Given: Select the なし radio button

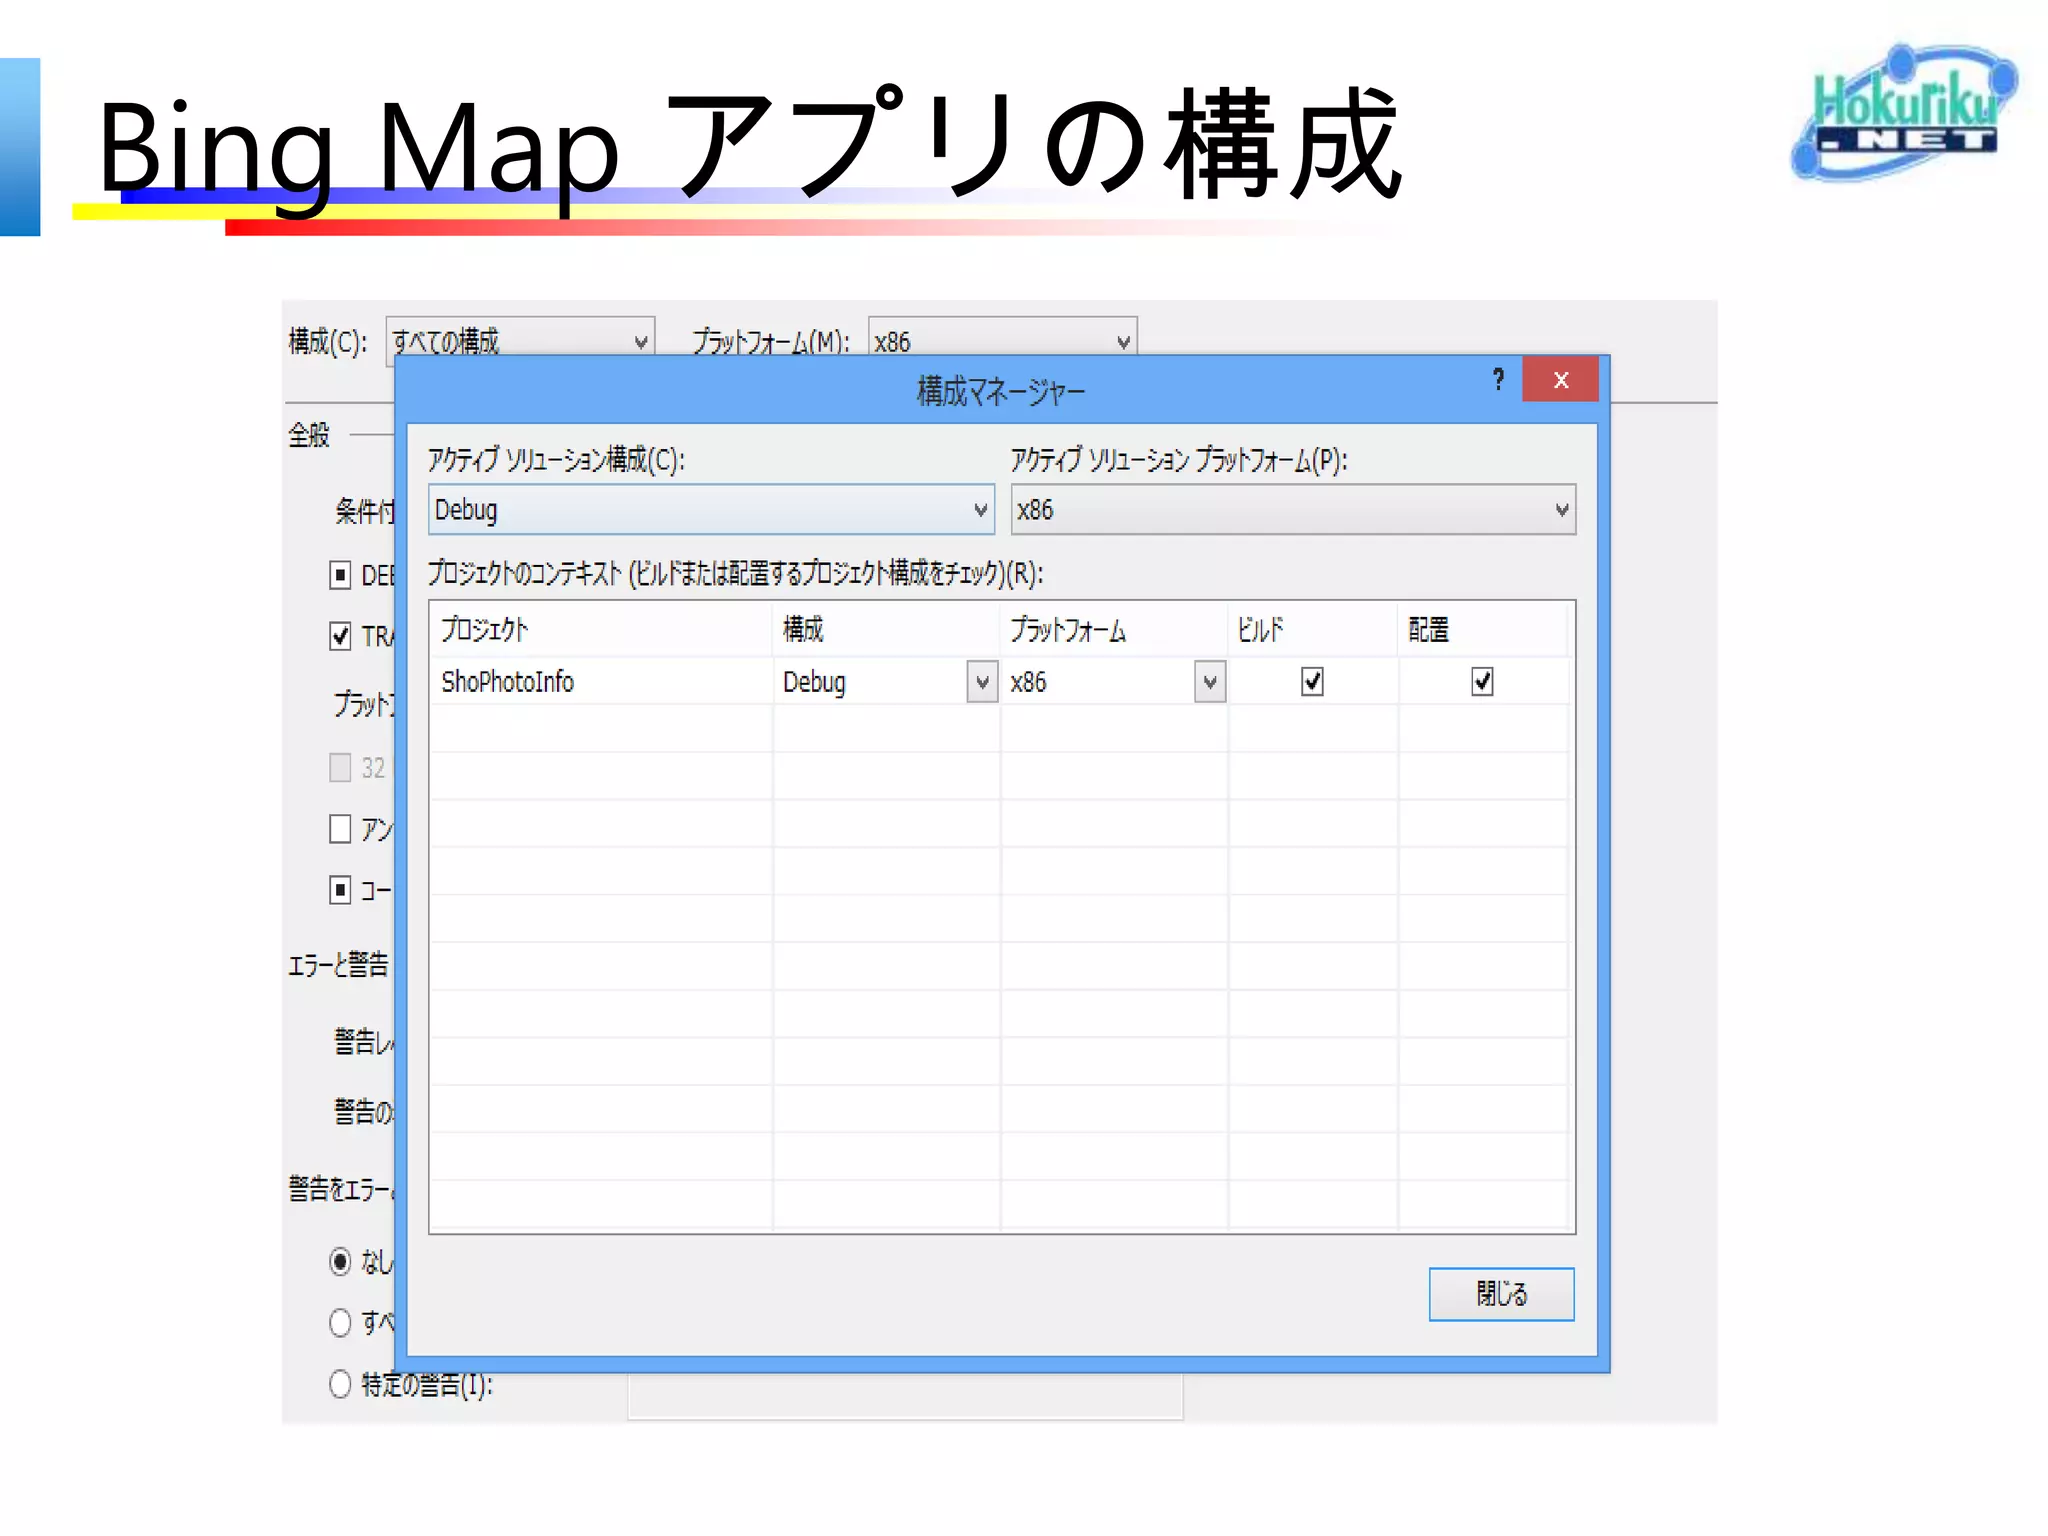Looking at the screenshot, I should [x=340, y=1262].
